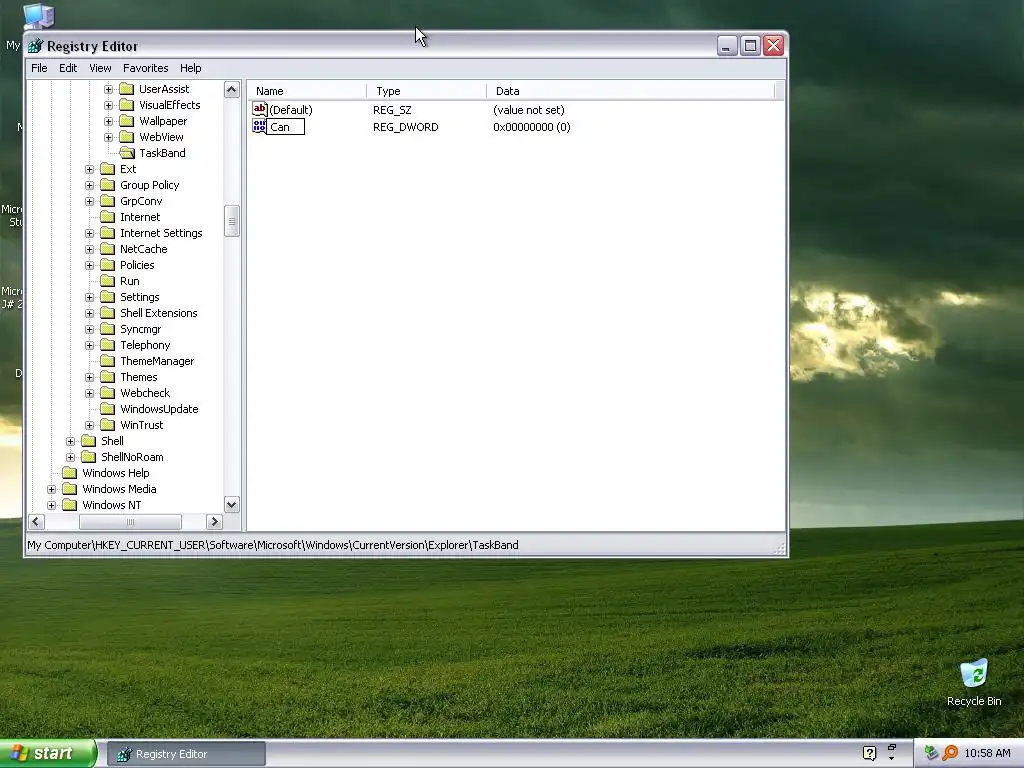The height and width of the screenshot is (768, 1024).
Task: Sort values by the Type column header
Action: pos(426,91)
